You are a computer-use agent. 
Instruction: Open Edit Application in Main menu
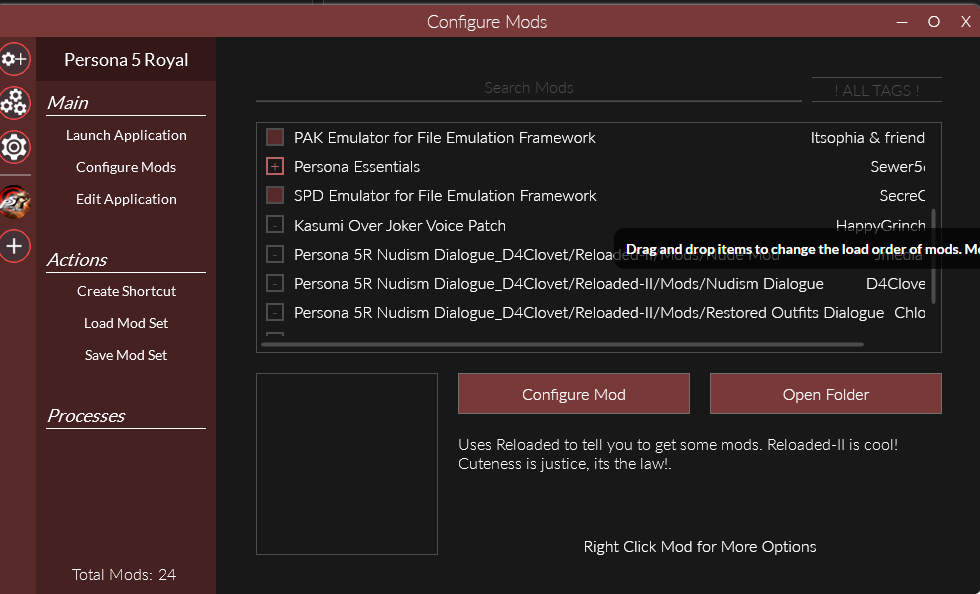click(x=126, y=199)
